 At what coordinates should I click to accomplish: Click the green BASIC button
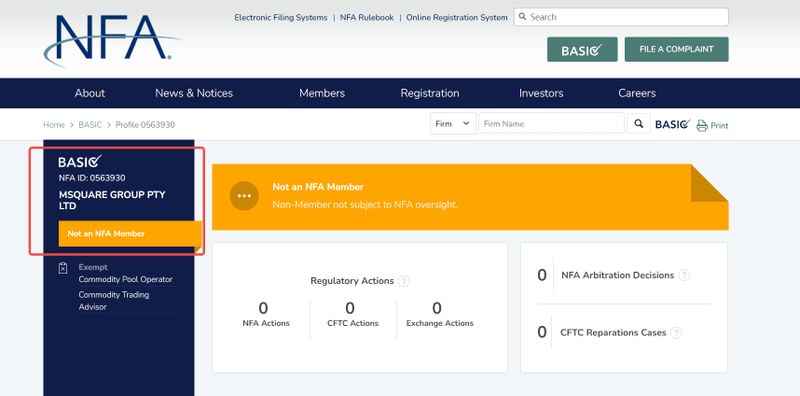coord(582,50)
